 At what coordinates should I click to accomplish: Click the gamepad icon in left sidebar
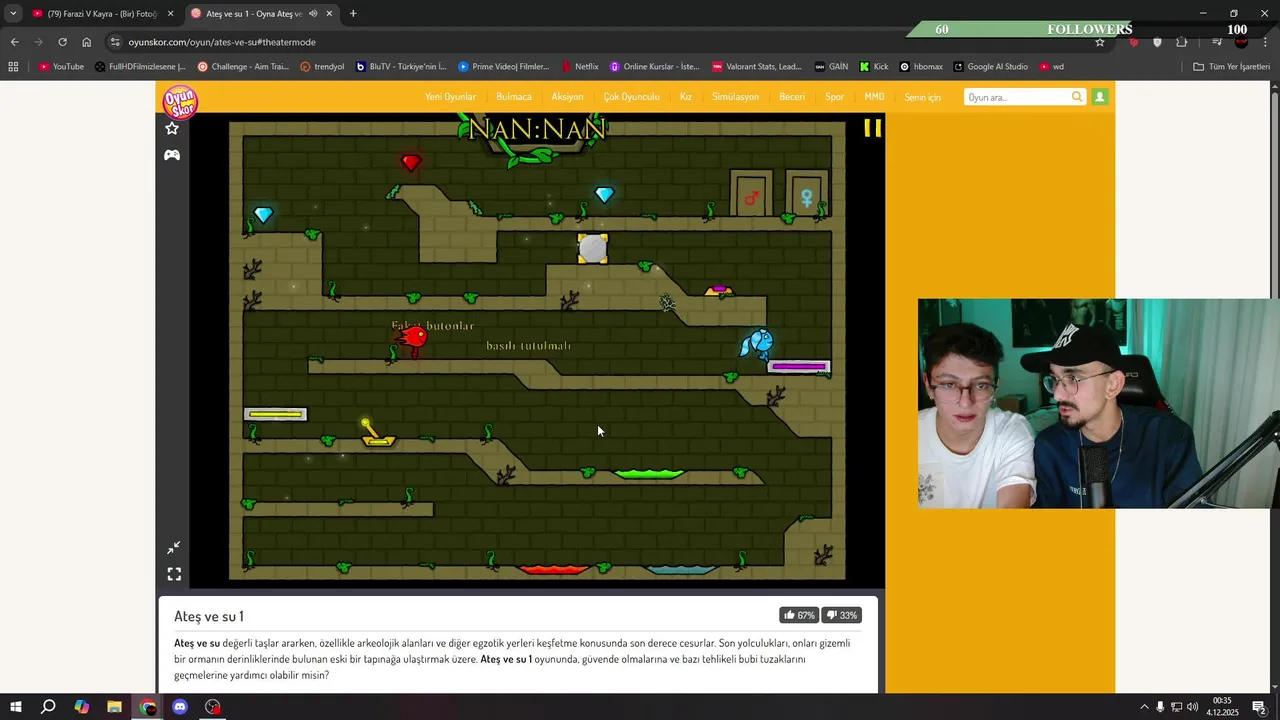[x=172, y=155]
